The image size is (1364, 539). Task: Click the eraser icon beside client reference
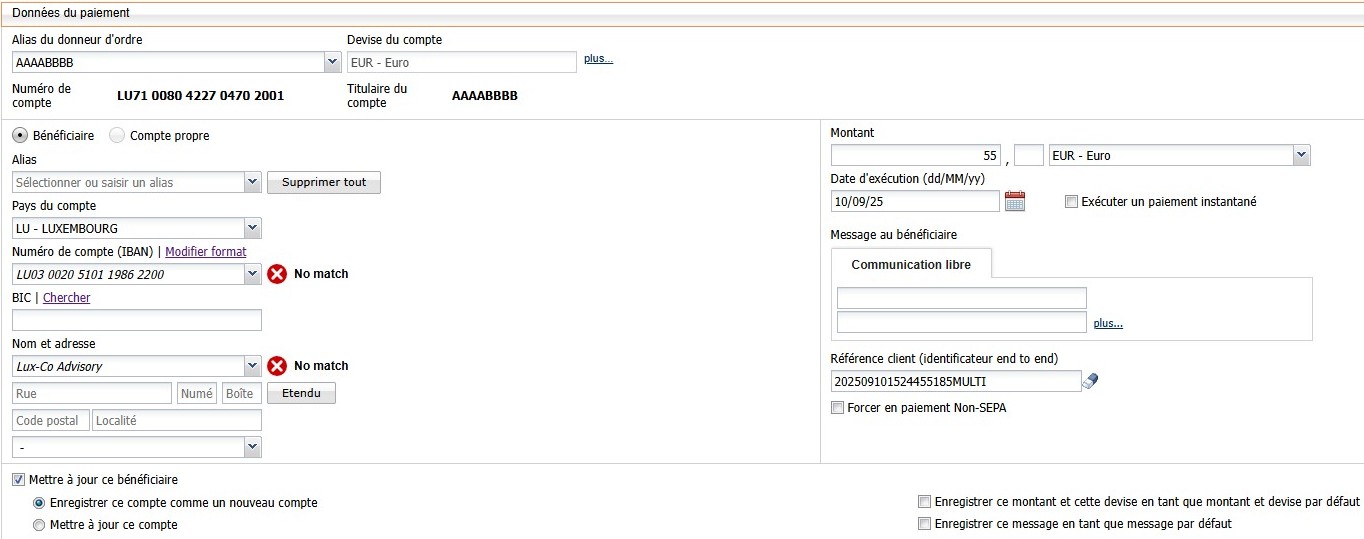click(1091, 381)
